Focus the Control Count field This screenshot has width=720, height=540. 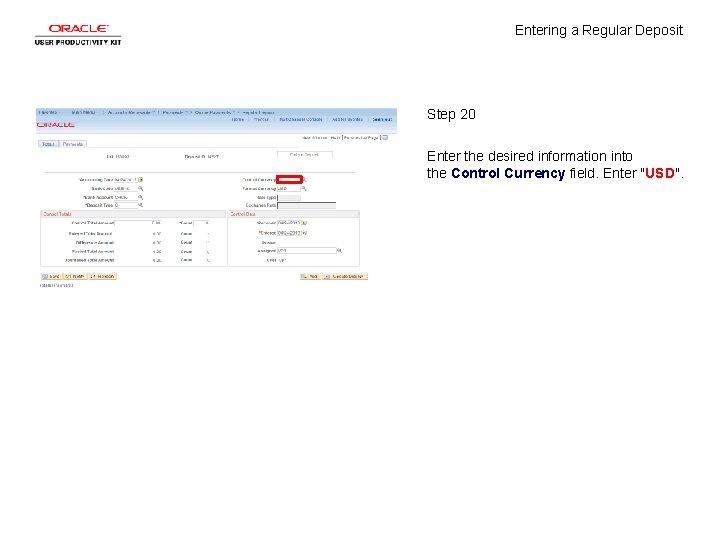[202, 223]
